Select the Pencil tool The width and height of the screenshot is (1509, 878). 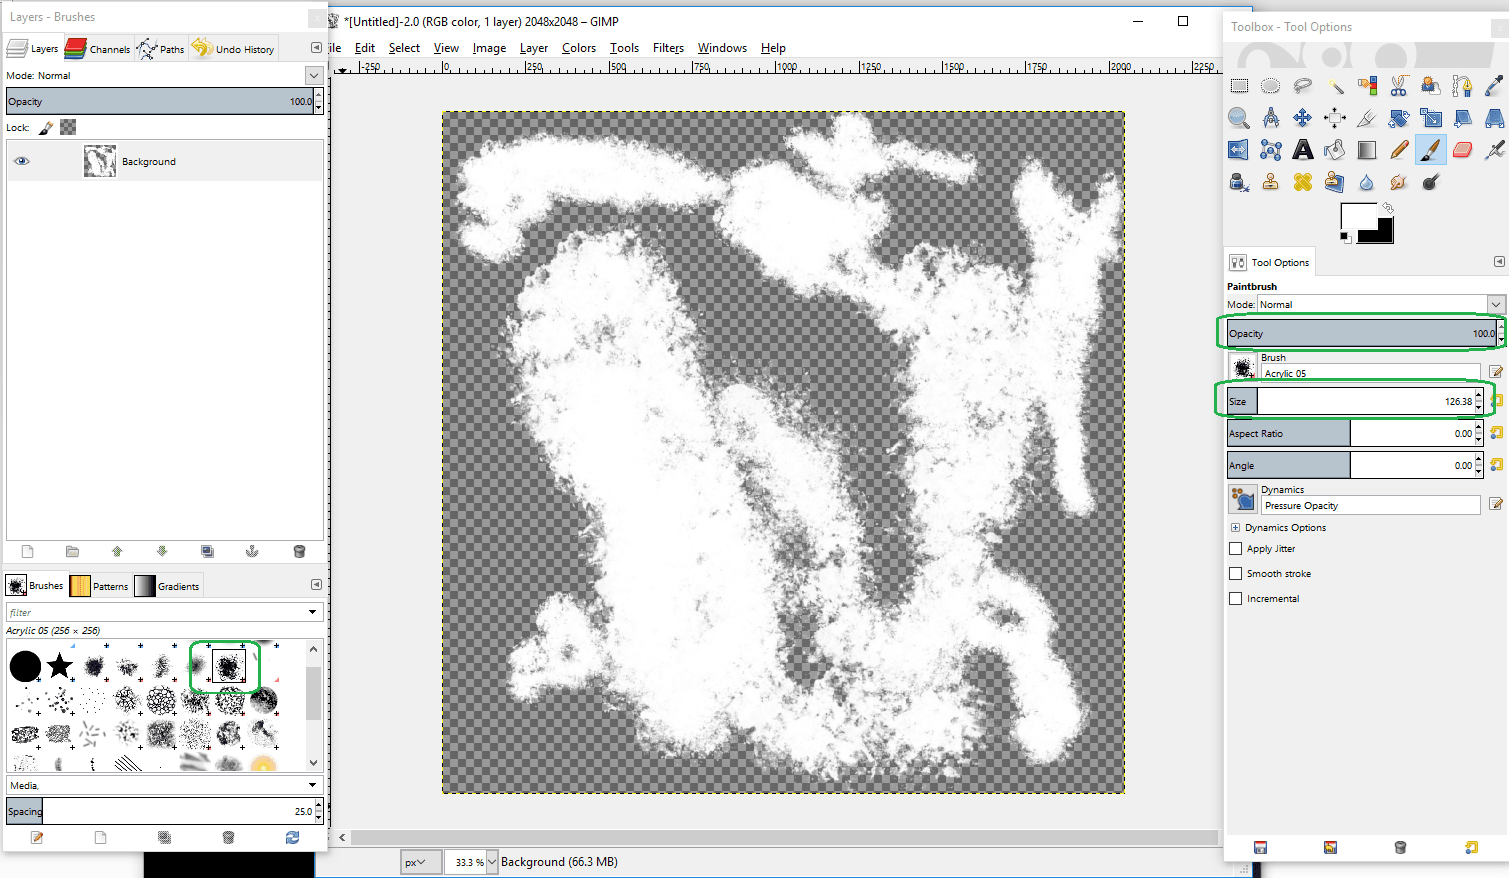point(1398,150)
